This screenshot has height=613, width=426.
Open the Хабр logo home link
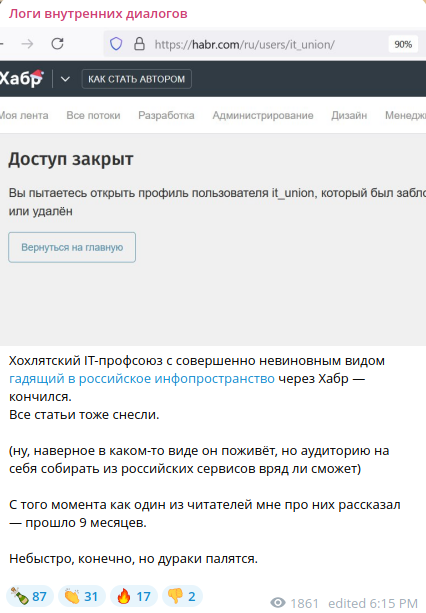coord(21,78)
